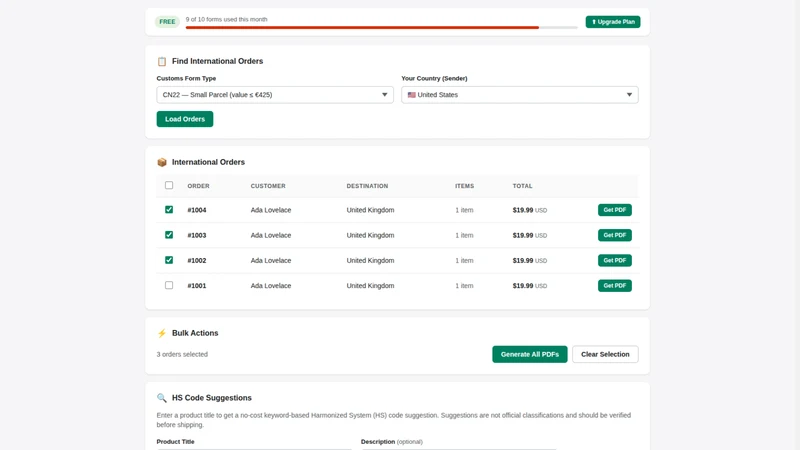Click the CUSTOMER column header
Screen dimensions: 800x450
tap(268, 186)
